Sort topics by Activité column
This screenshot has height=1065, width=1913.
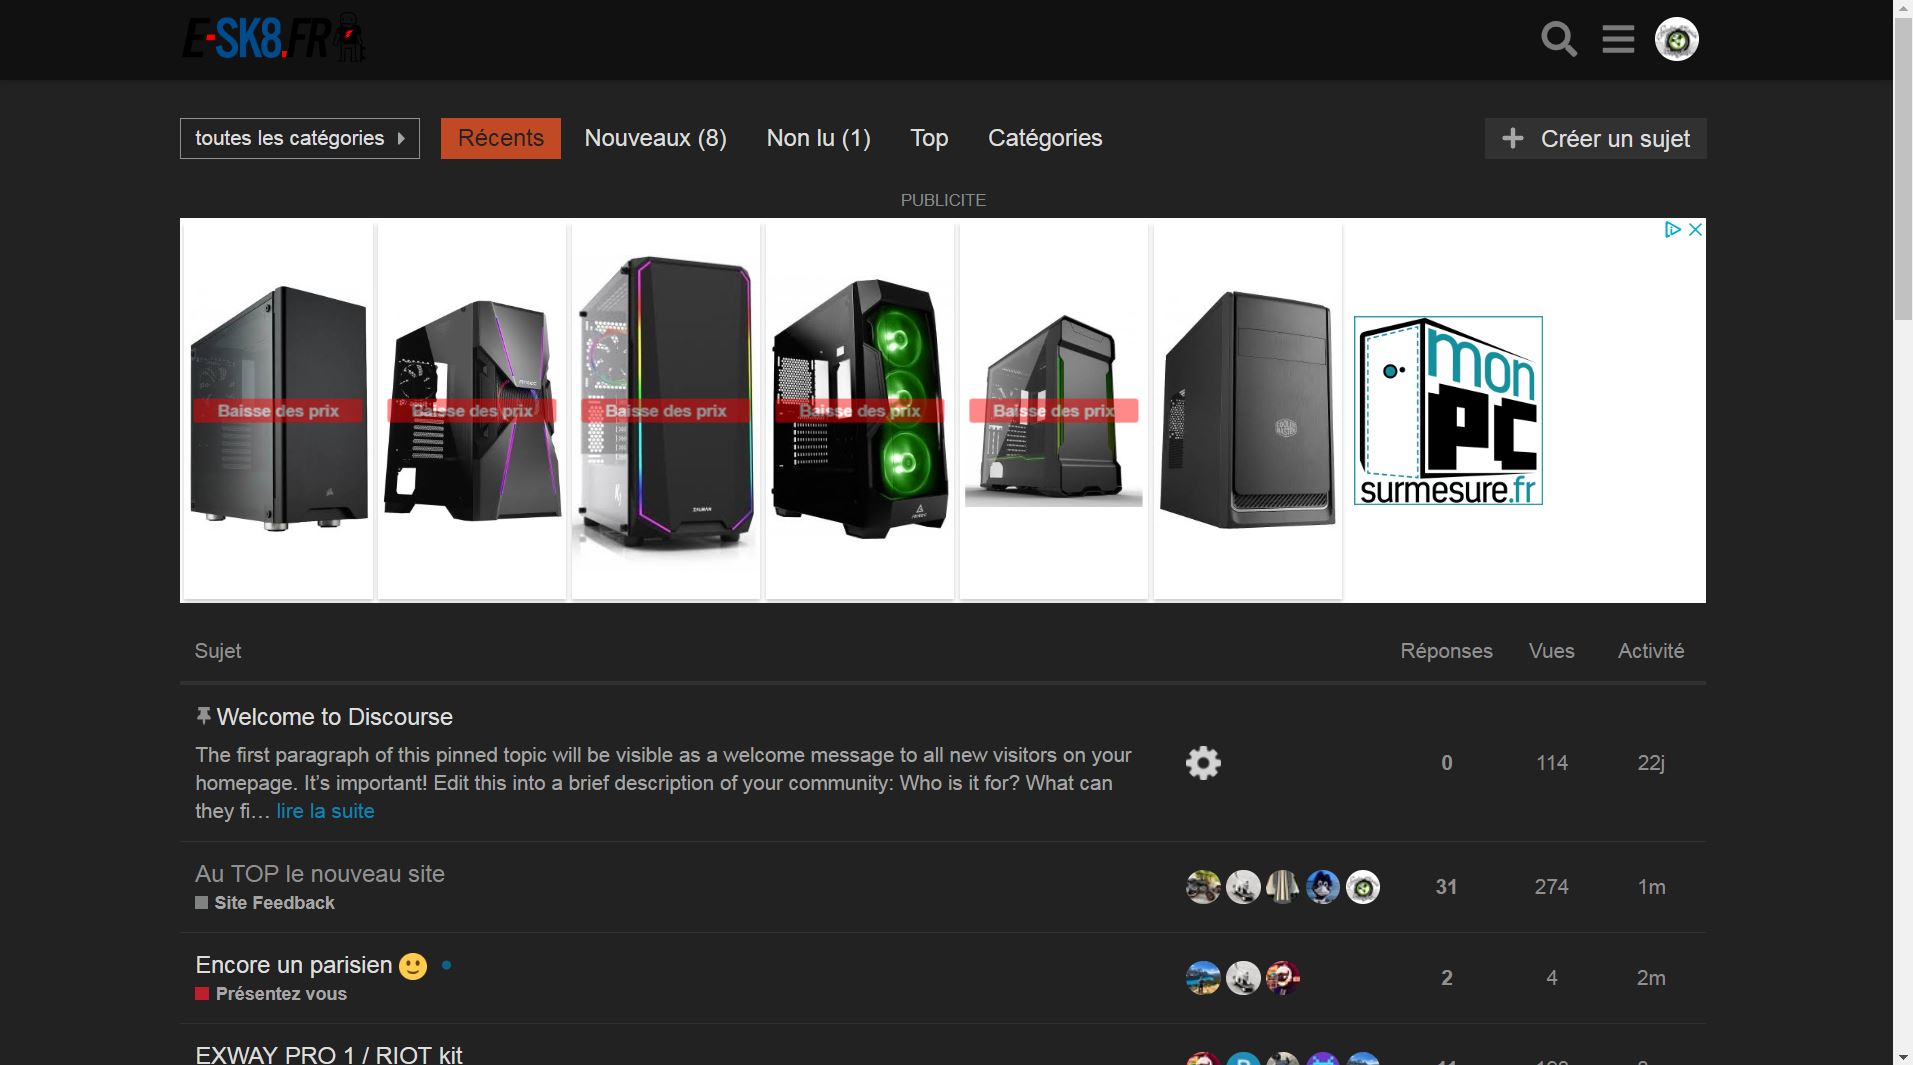click(1651, 651)
